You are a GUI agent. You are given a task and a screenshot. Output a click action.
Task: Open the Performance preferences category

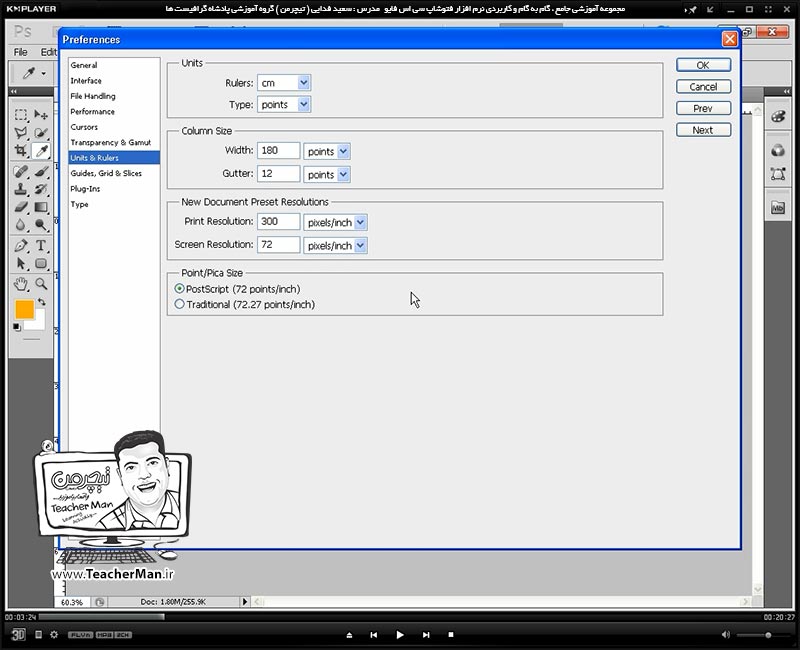pyautogui.click(x=114, y=111)
